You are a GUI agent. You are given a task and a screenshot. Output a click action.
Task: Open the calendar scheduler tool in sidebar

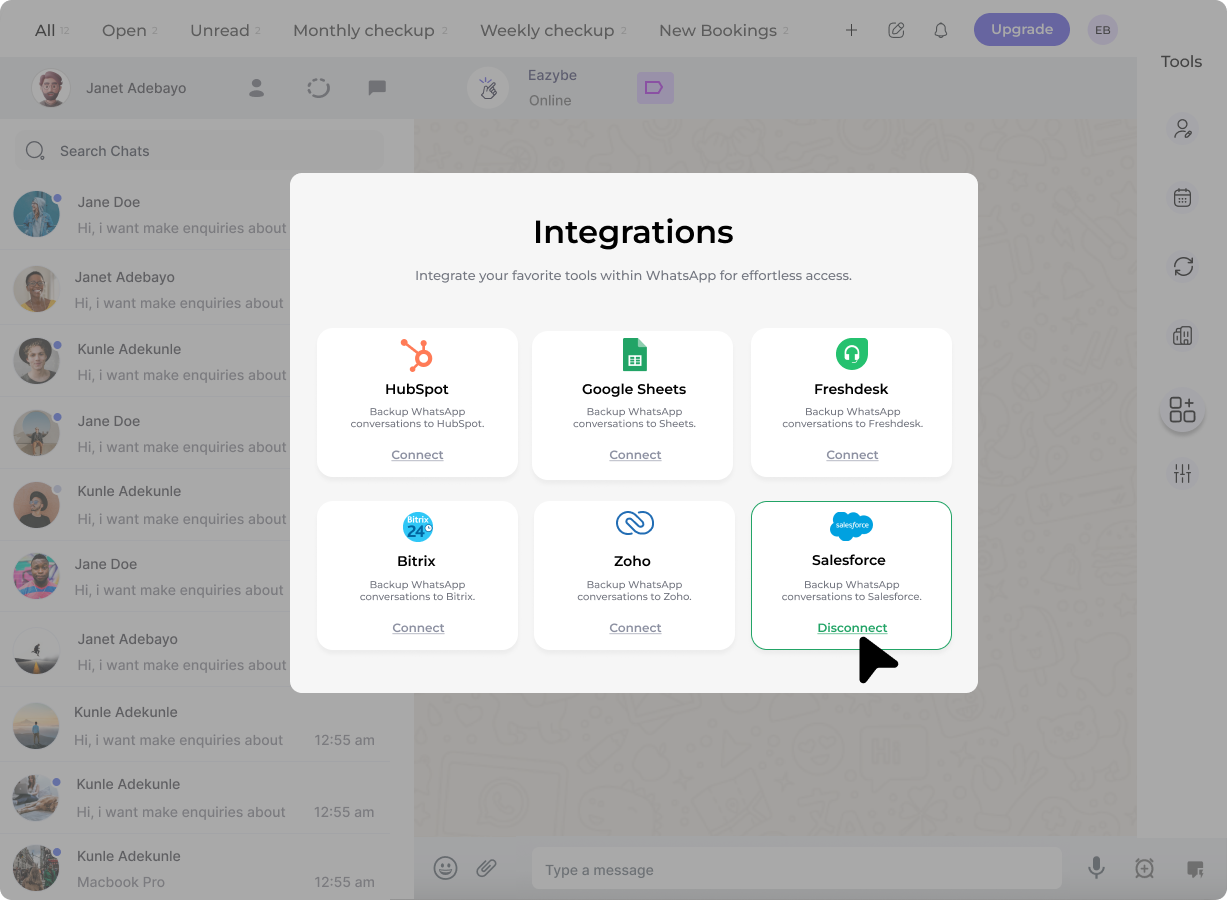(1182, 197)
